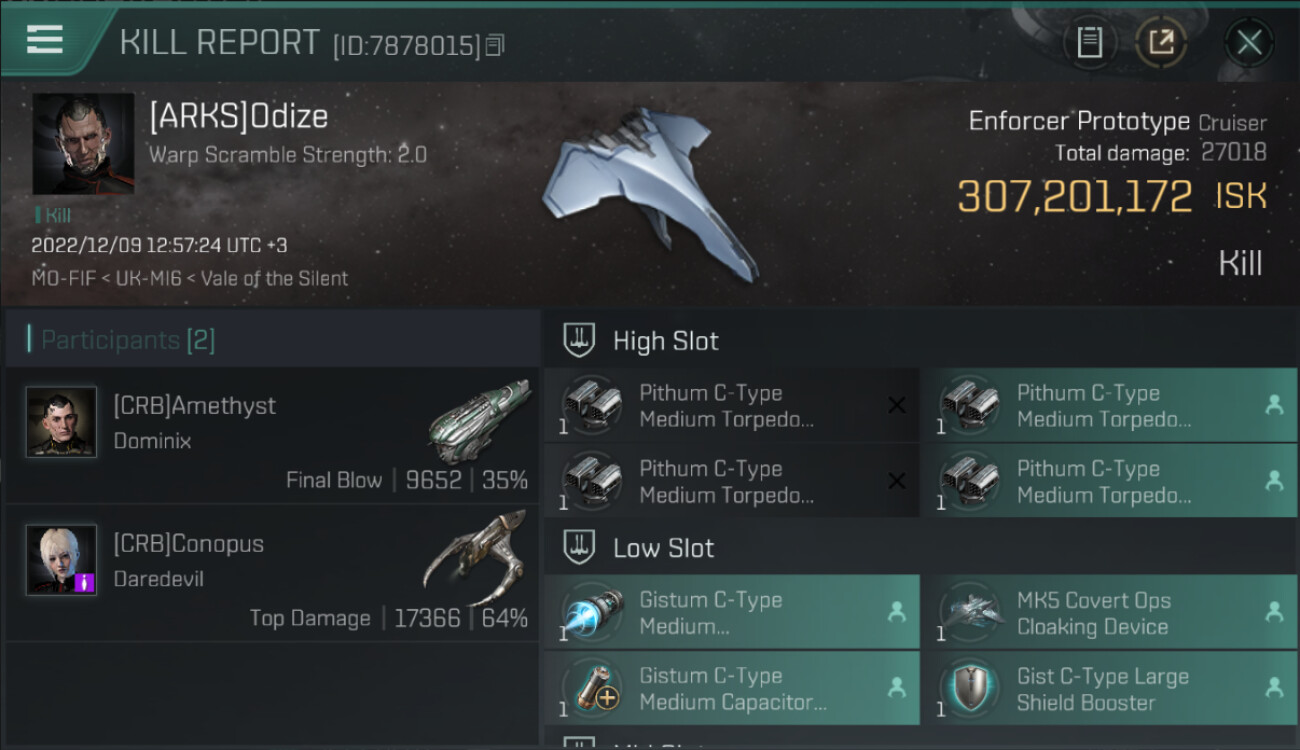1300x750 pixels.
Task: Close the kill report window
Action: (1249, 43)
